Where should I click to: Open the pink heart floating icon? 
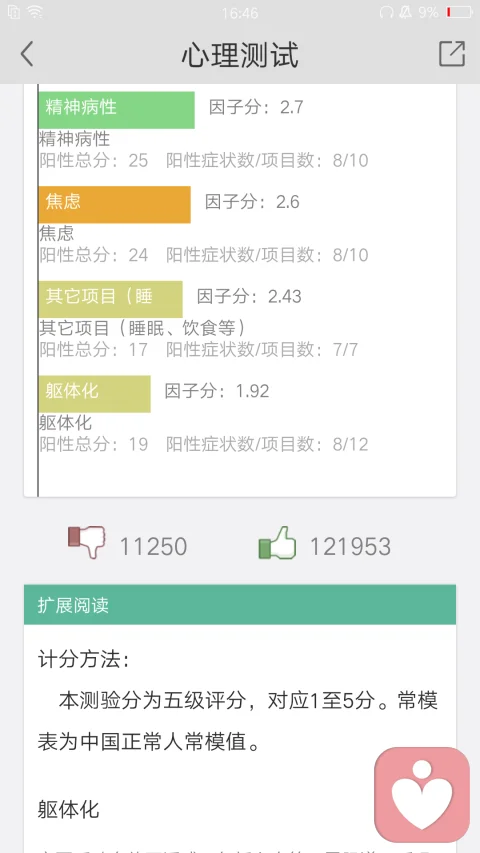click(422, 794)
